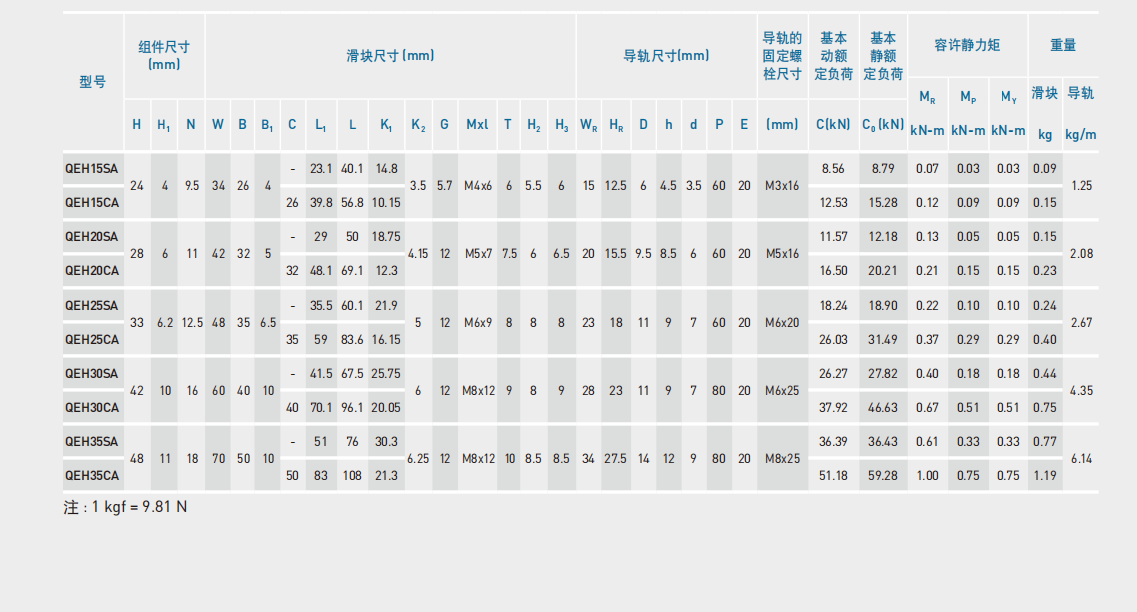Click the QEH30SA model row label

[x=91, y=373]
